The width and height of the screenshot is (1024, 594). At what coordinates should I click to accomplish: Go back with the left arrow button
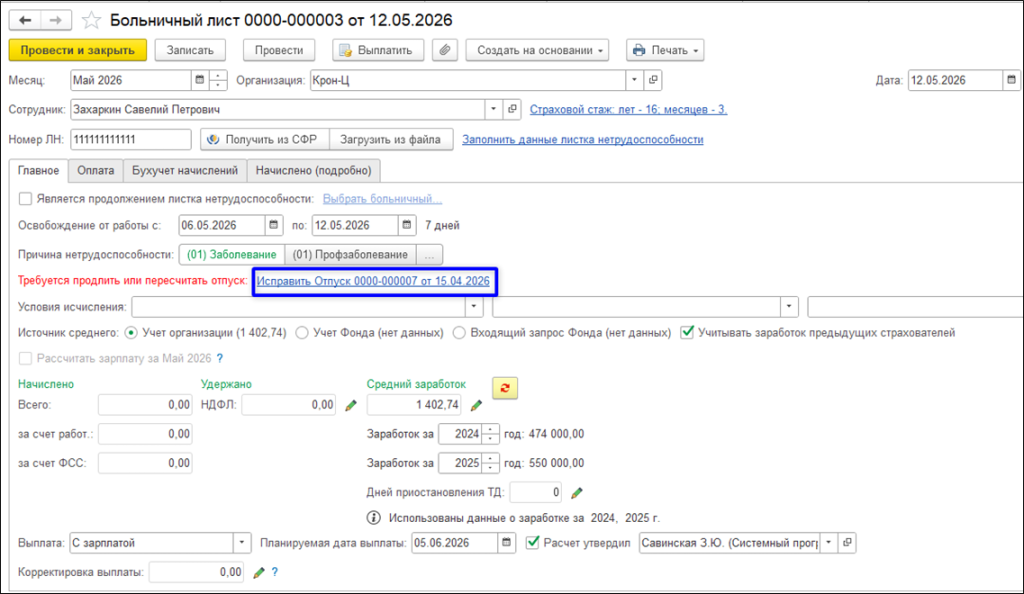click(25, 20)
